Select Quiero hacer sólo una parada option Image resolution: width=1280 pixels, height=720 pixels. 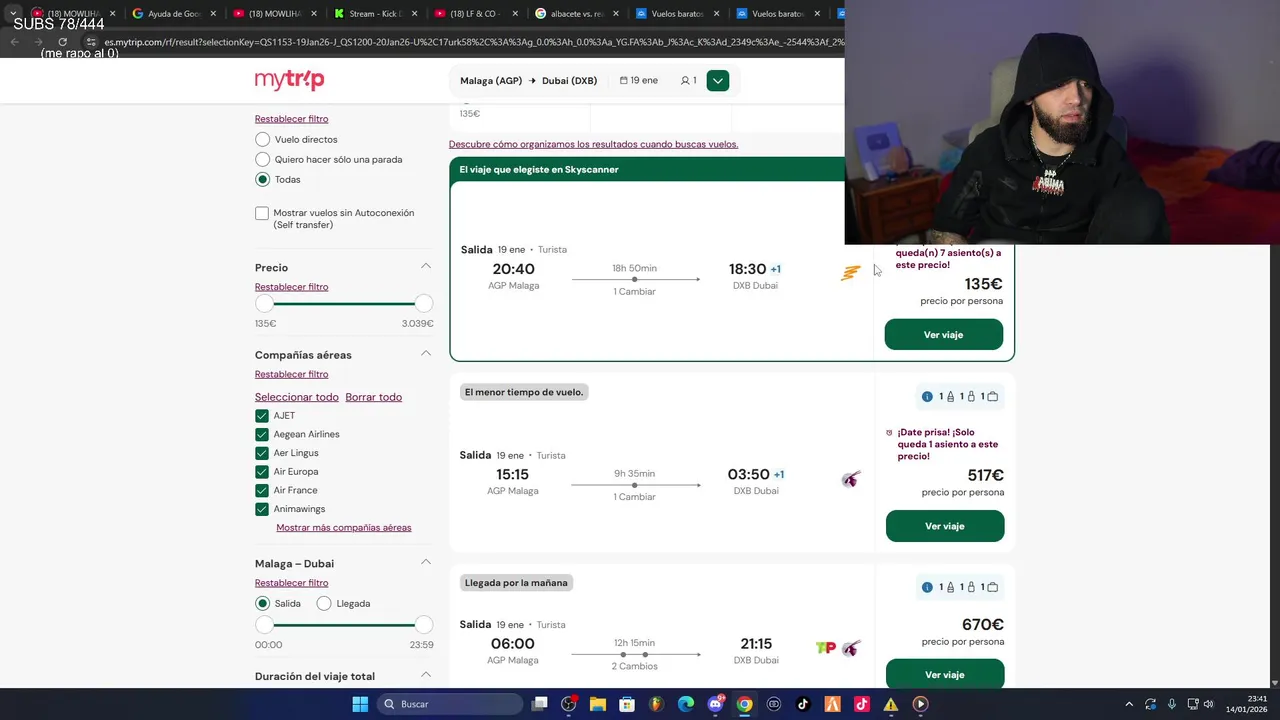pyautogui.click(x=262, y=160)
